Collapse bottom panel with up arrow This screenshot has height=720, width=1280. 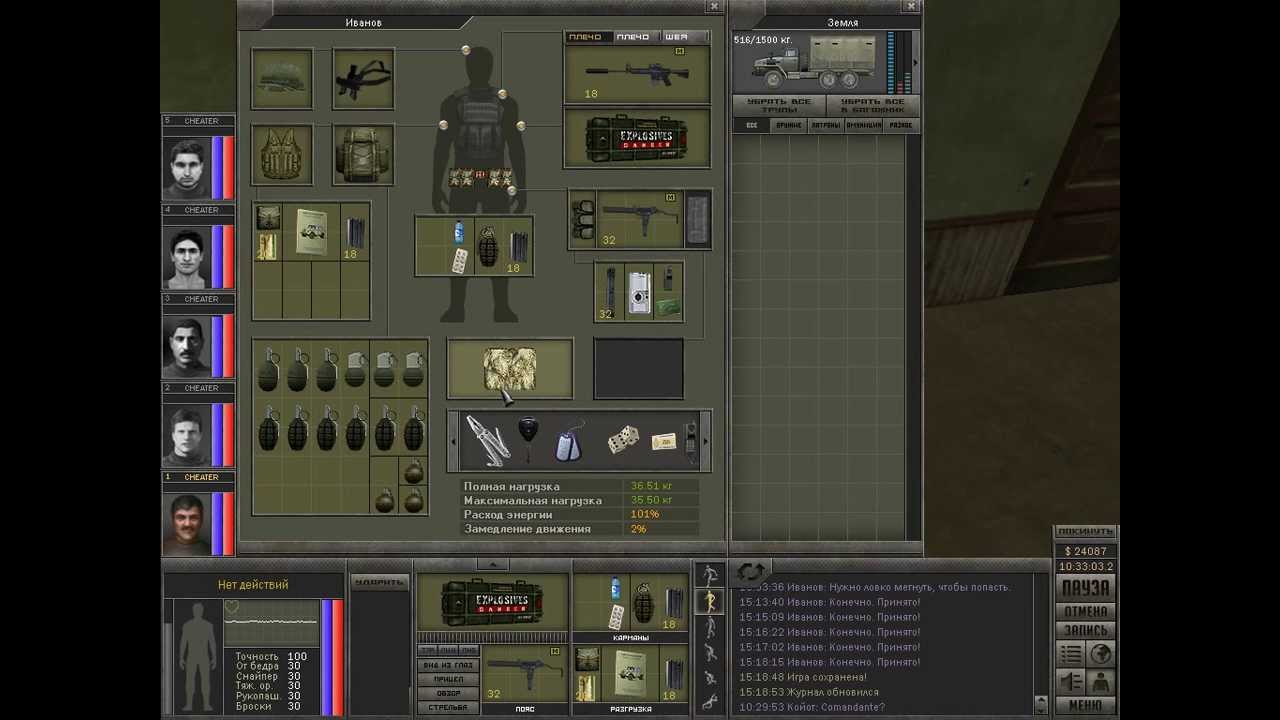point(492,565)
